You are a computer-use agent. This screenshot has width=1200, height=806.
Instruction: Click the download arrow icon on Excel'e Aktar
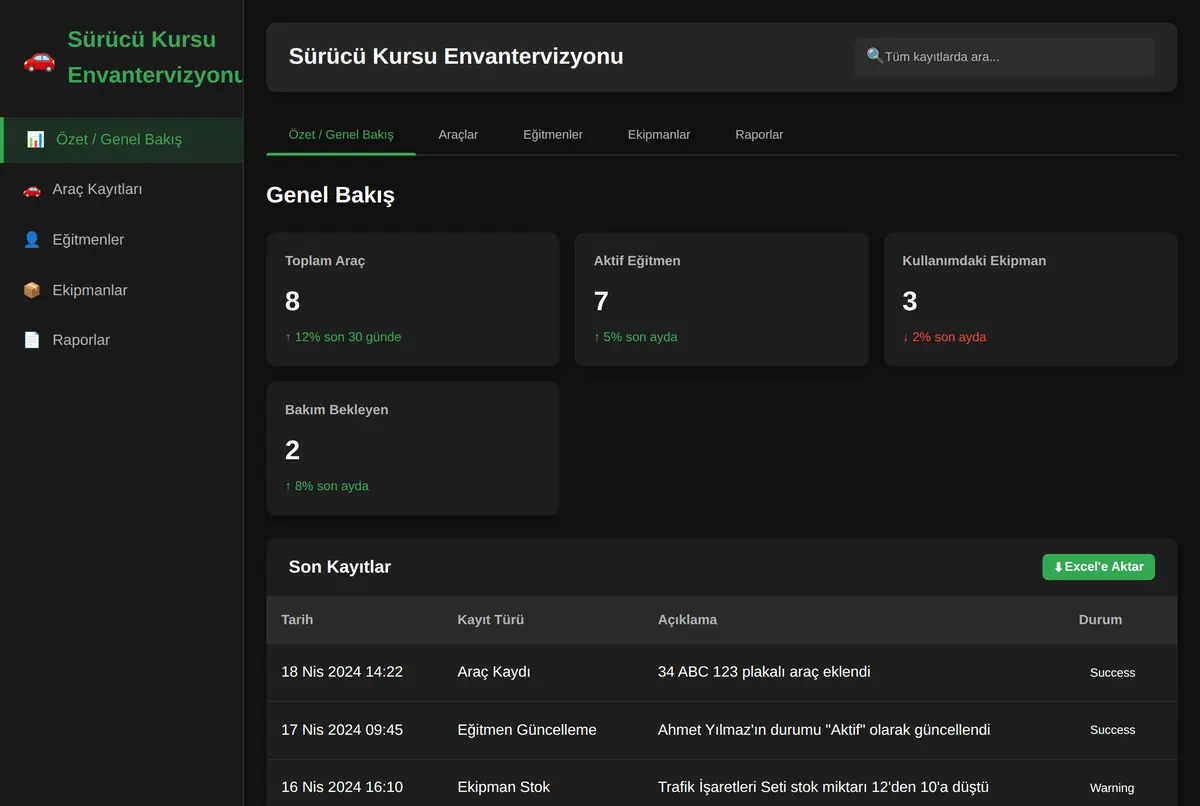(x=1058, y=567)
